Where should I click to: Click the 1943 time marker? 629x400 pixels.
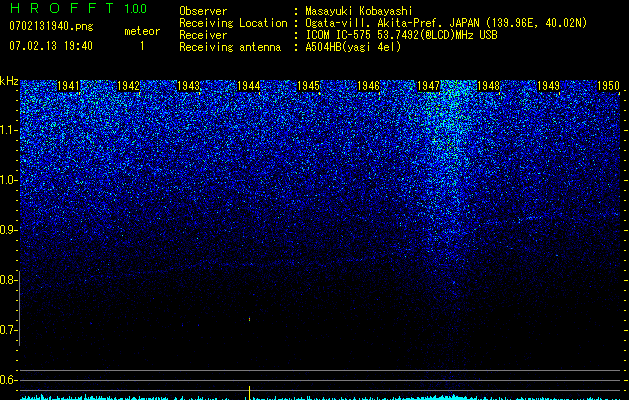pyautogui.click(x=189, y=86)
